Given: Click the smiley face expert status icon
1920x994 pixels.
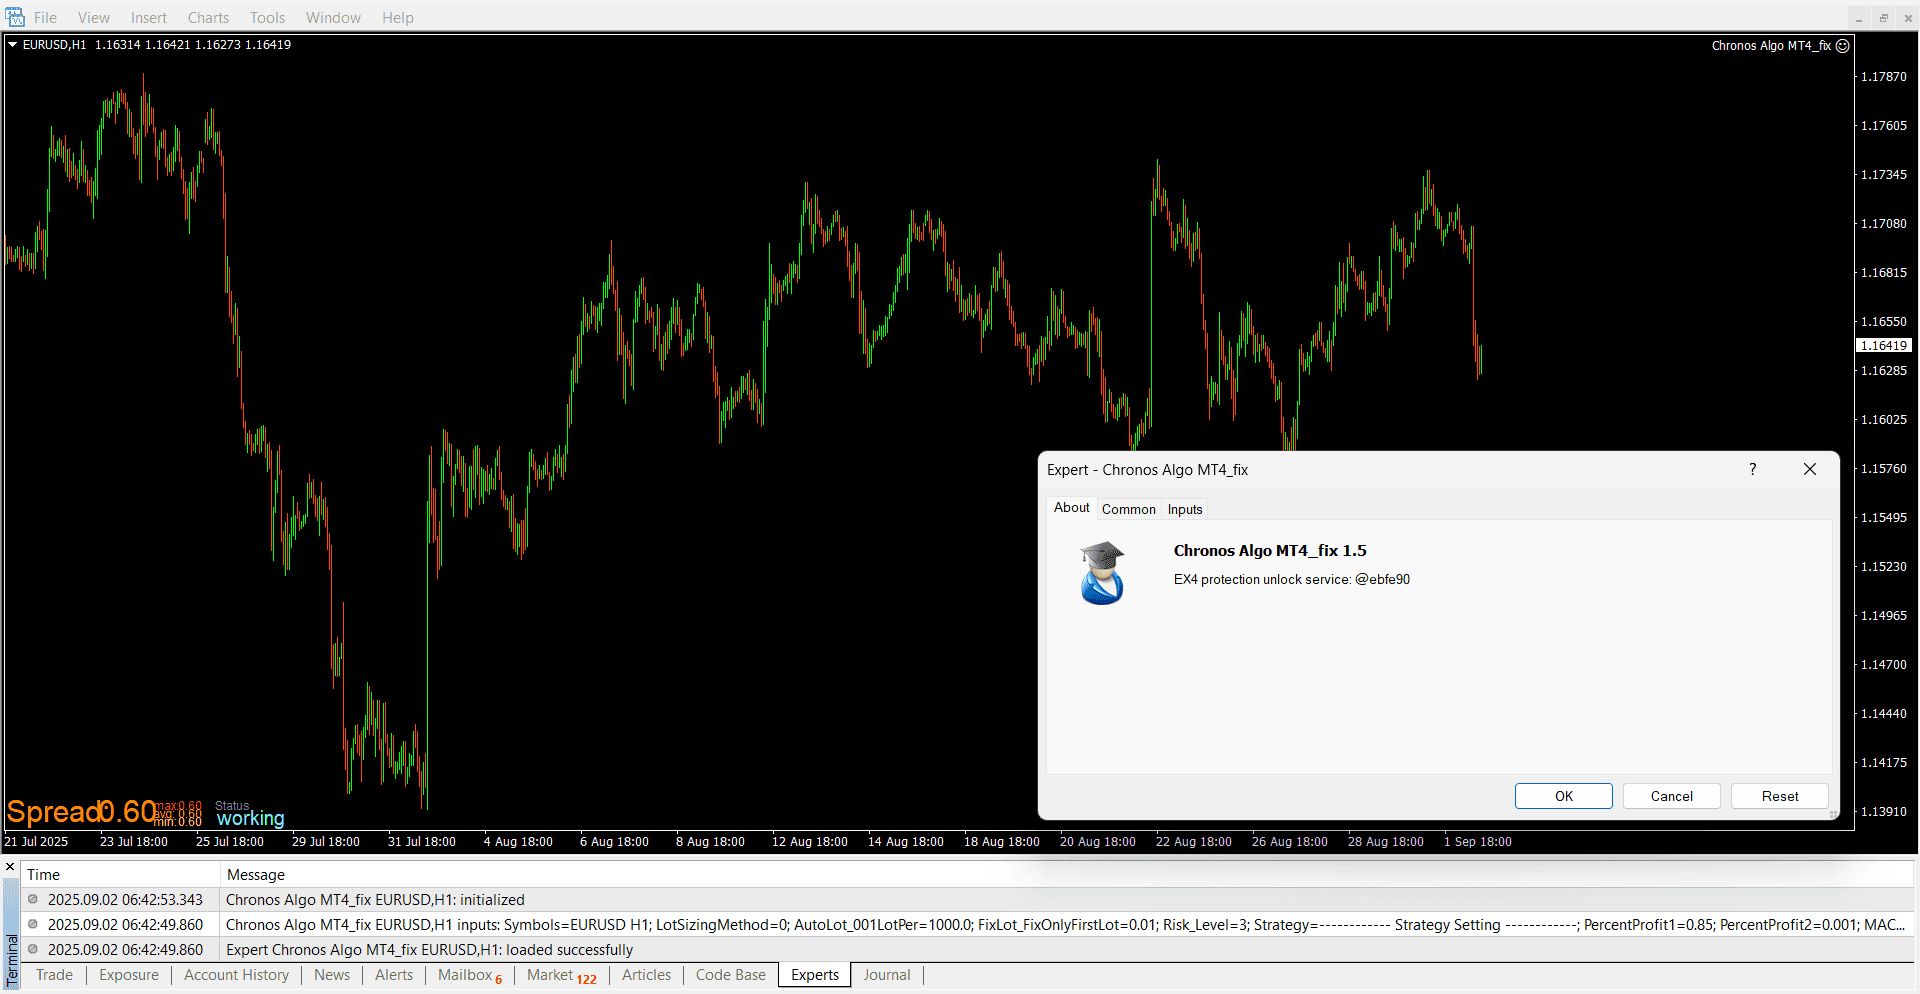Looking at the screenshot, I should [x=1843, y=46].
